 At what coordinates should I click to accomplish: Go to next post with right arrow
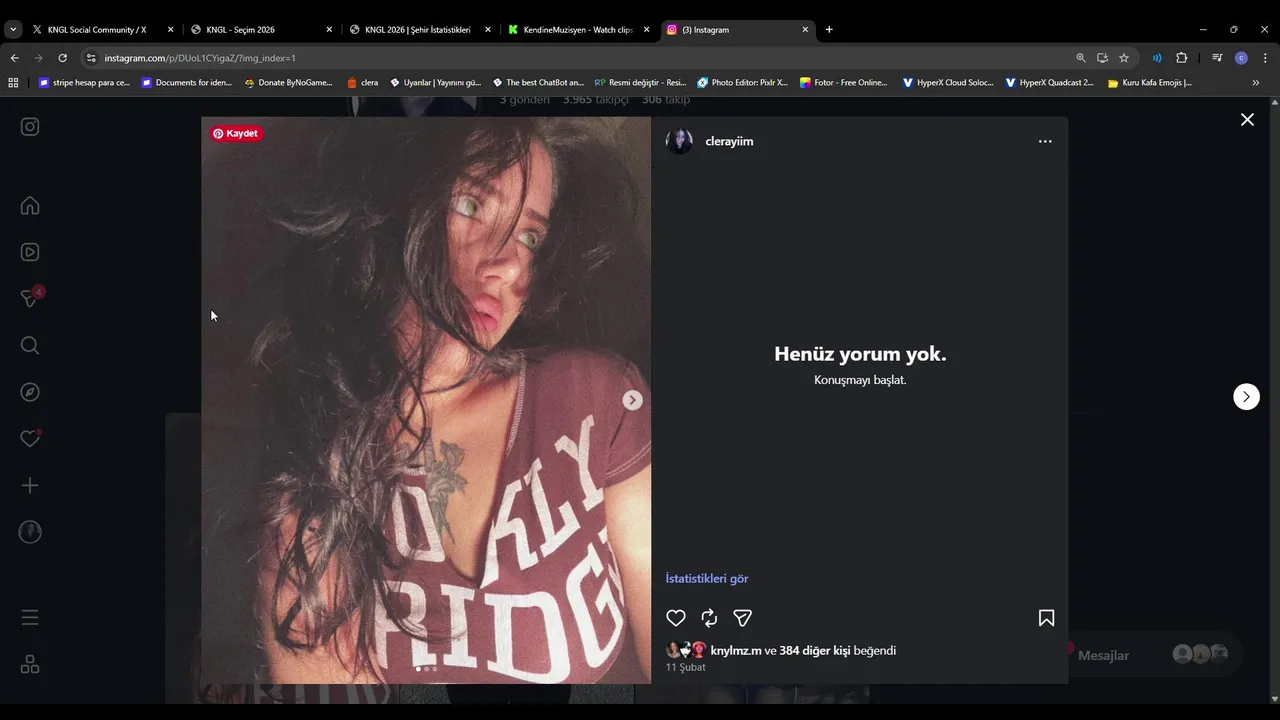[1246, 396]
